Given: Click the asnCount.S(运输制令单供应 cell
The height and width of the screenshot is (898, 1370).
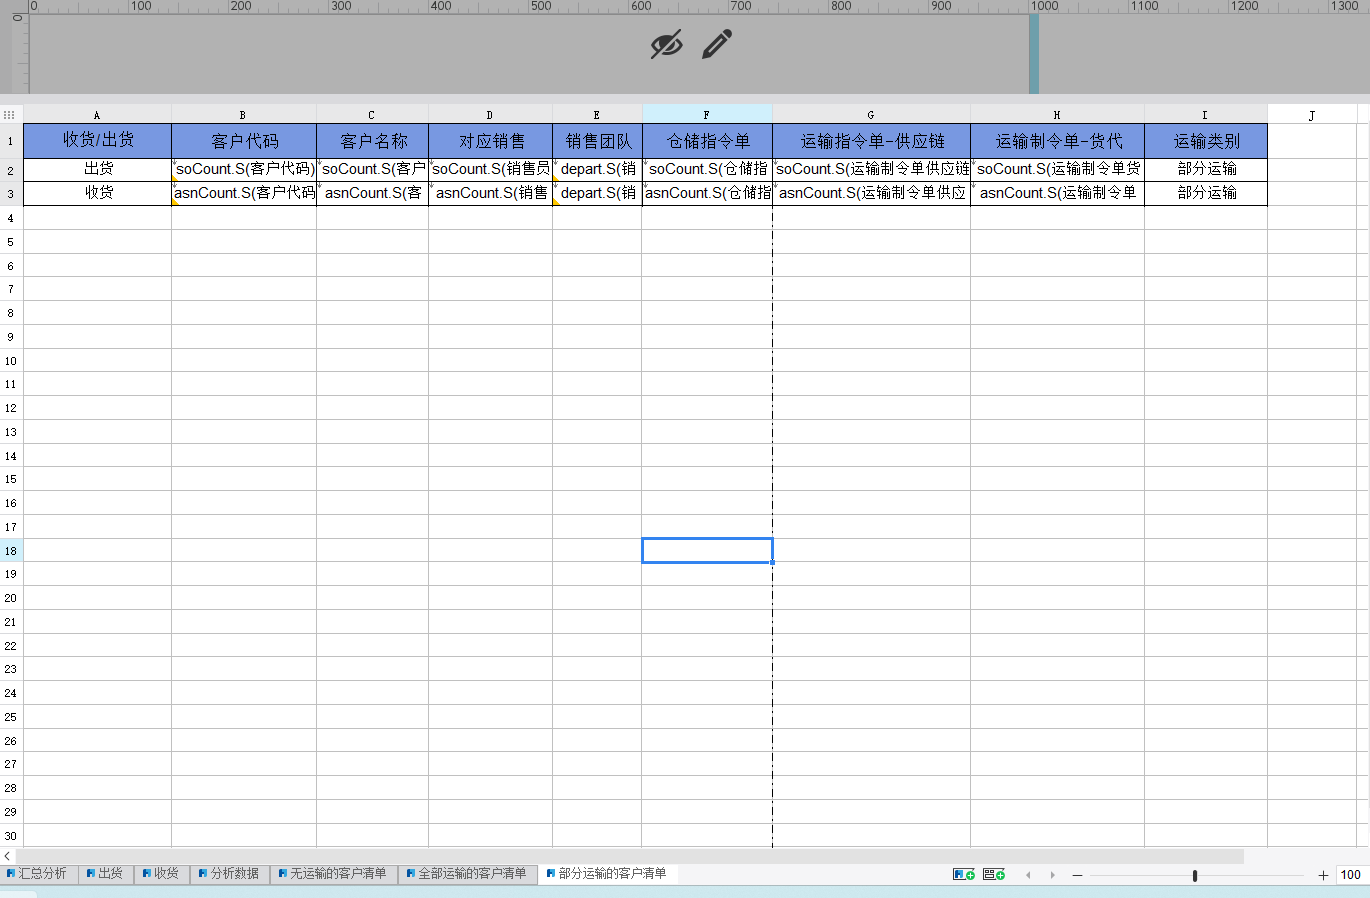Looking at the screenshot, I should pos(872,193).
